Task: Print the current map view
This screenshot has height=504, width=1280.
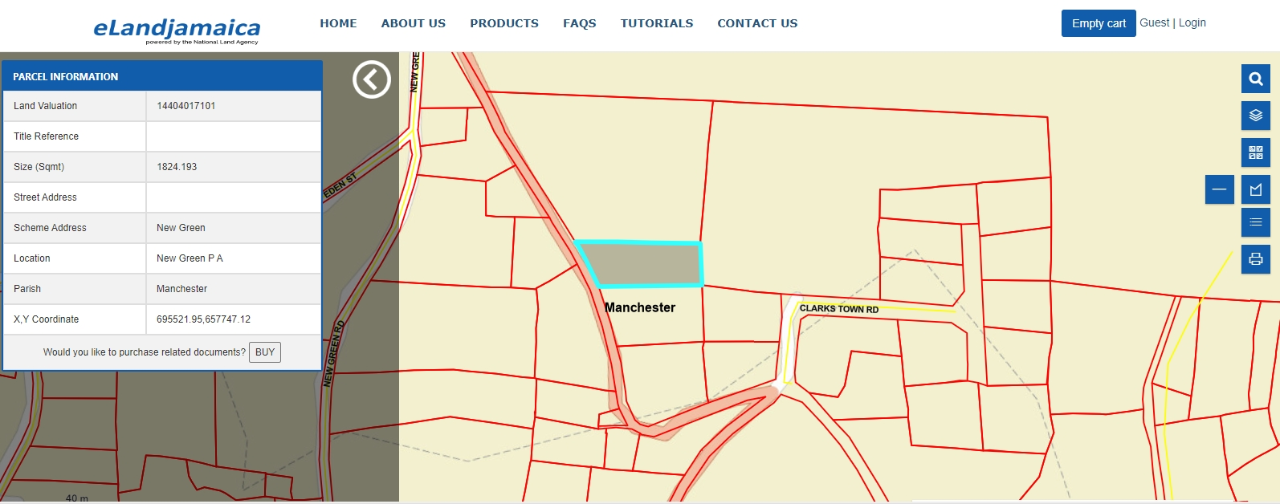Action: click(x=1255, y=259)
